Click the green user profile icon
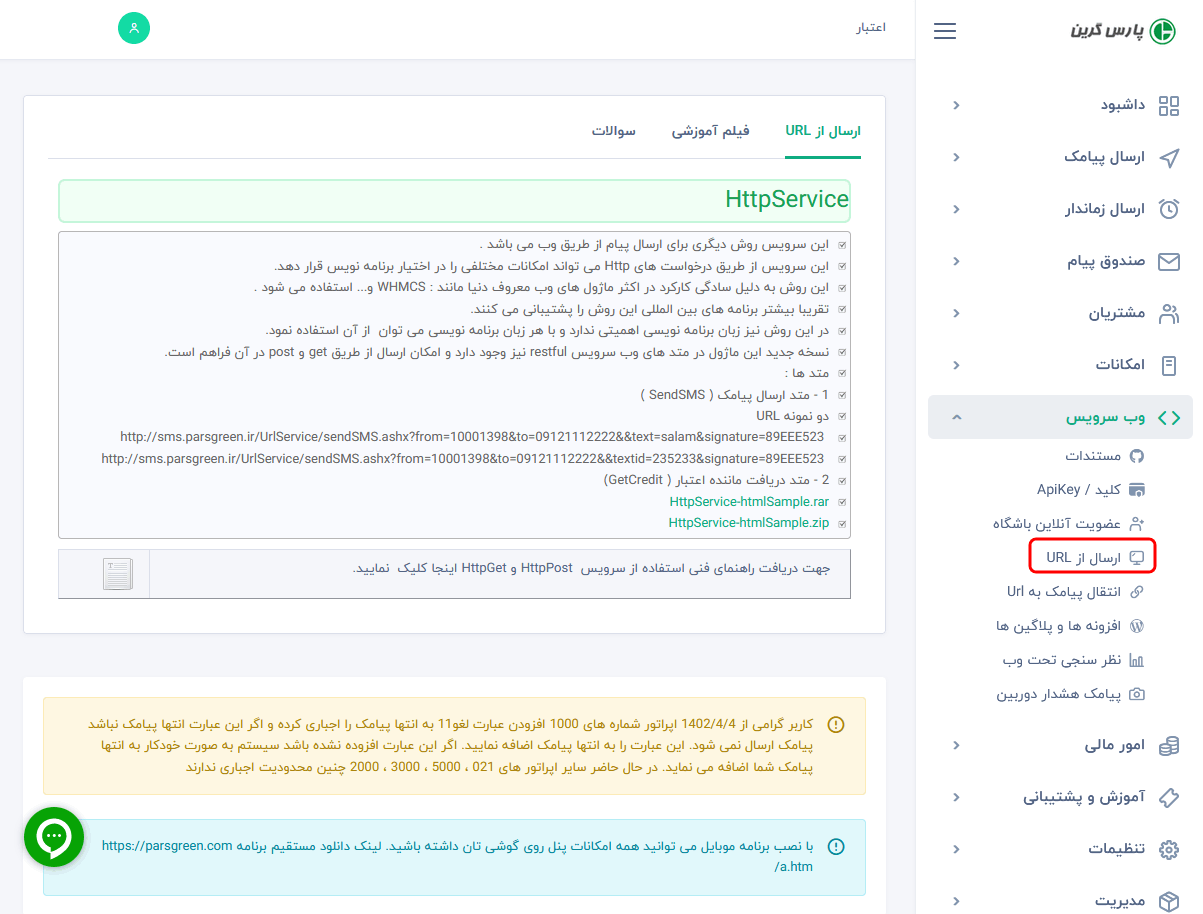This screenshot has width=1203, height=914. 133,28
